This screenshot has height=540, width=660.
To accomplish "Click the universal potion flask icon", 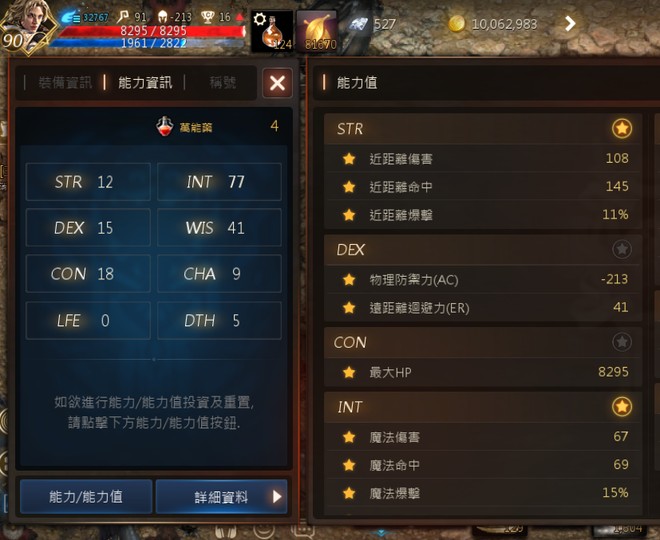I will coord(165,126).
